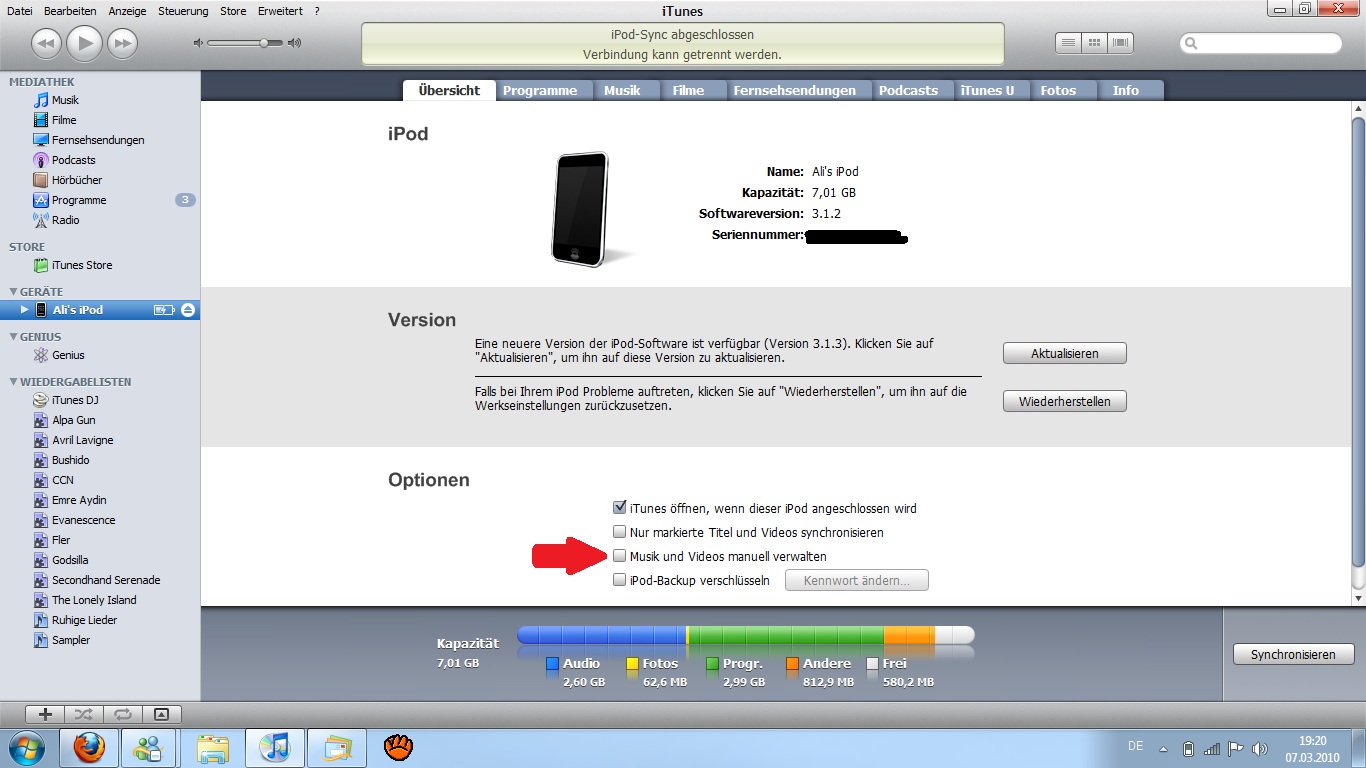1366x768 pixels.
Task: Open Podcasts library in the sidebar
Action: 64,160
